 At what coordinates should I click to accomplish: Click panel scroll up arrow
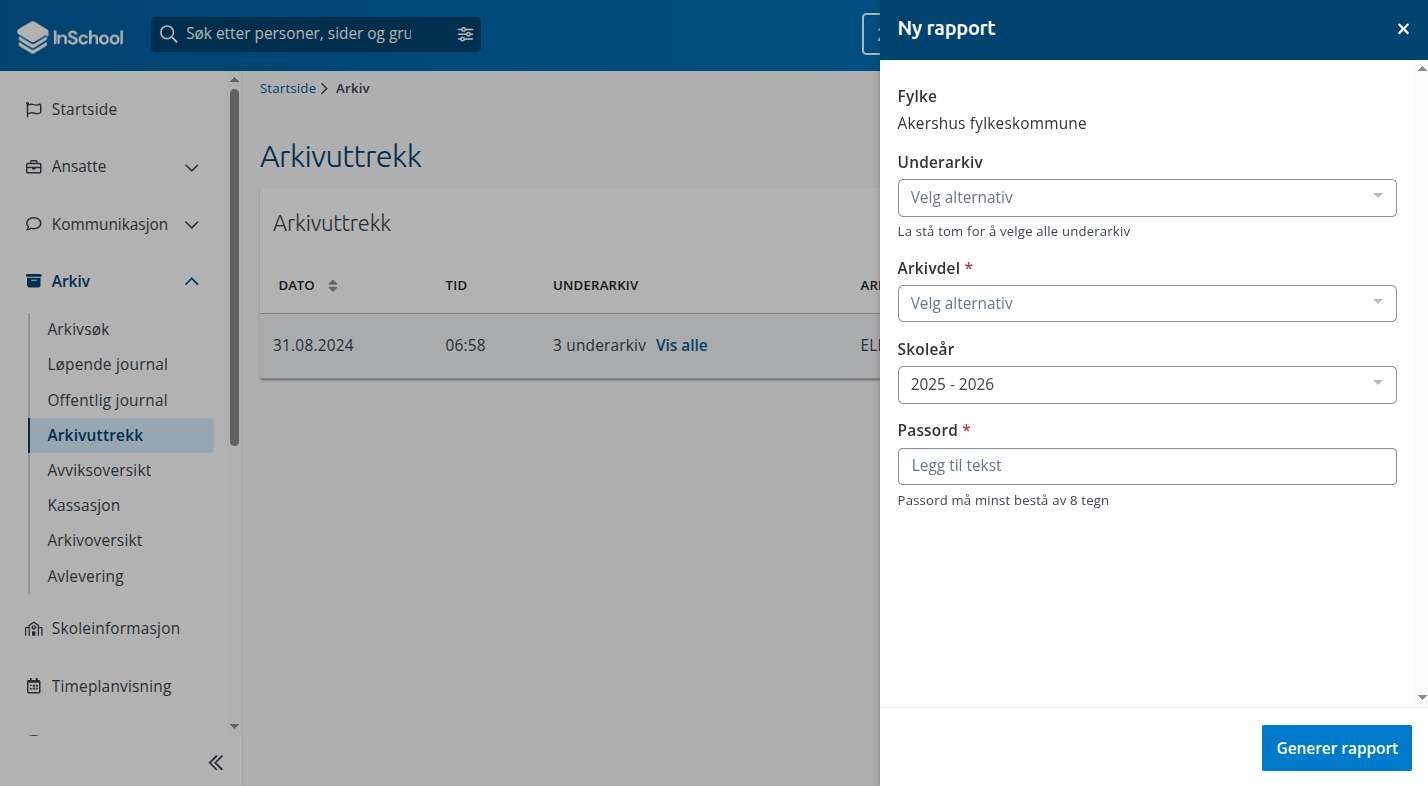pos(1422,69)
